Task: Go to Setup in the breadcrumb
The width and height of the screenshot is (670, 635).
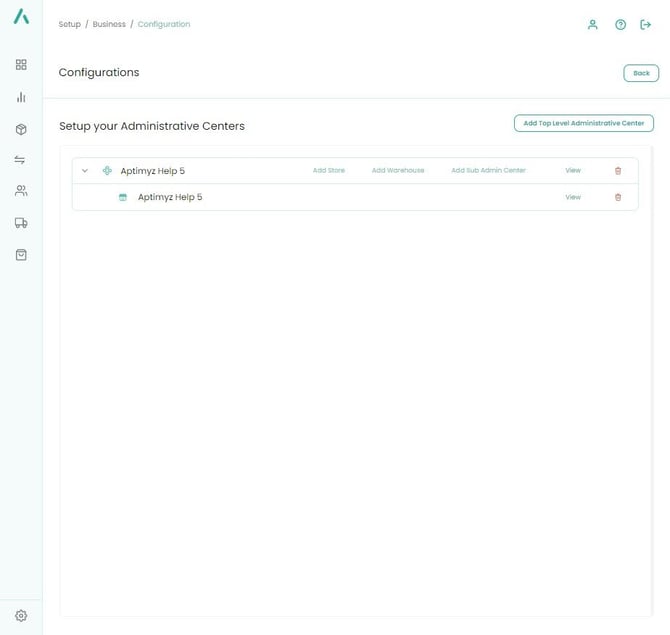Action: (69, 24)
